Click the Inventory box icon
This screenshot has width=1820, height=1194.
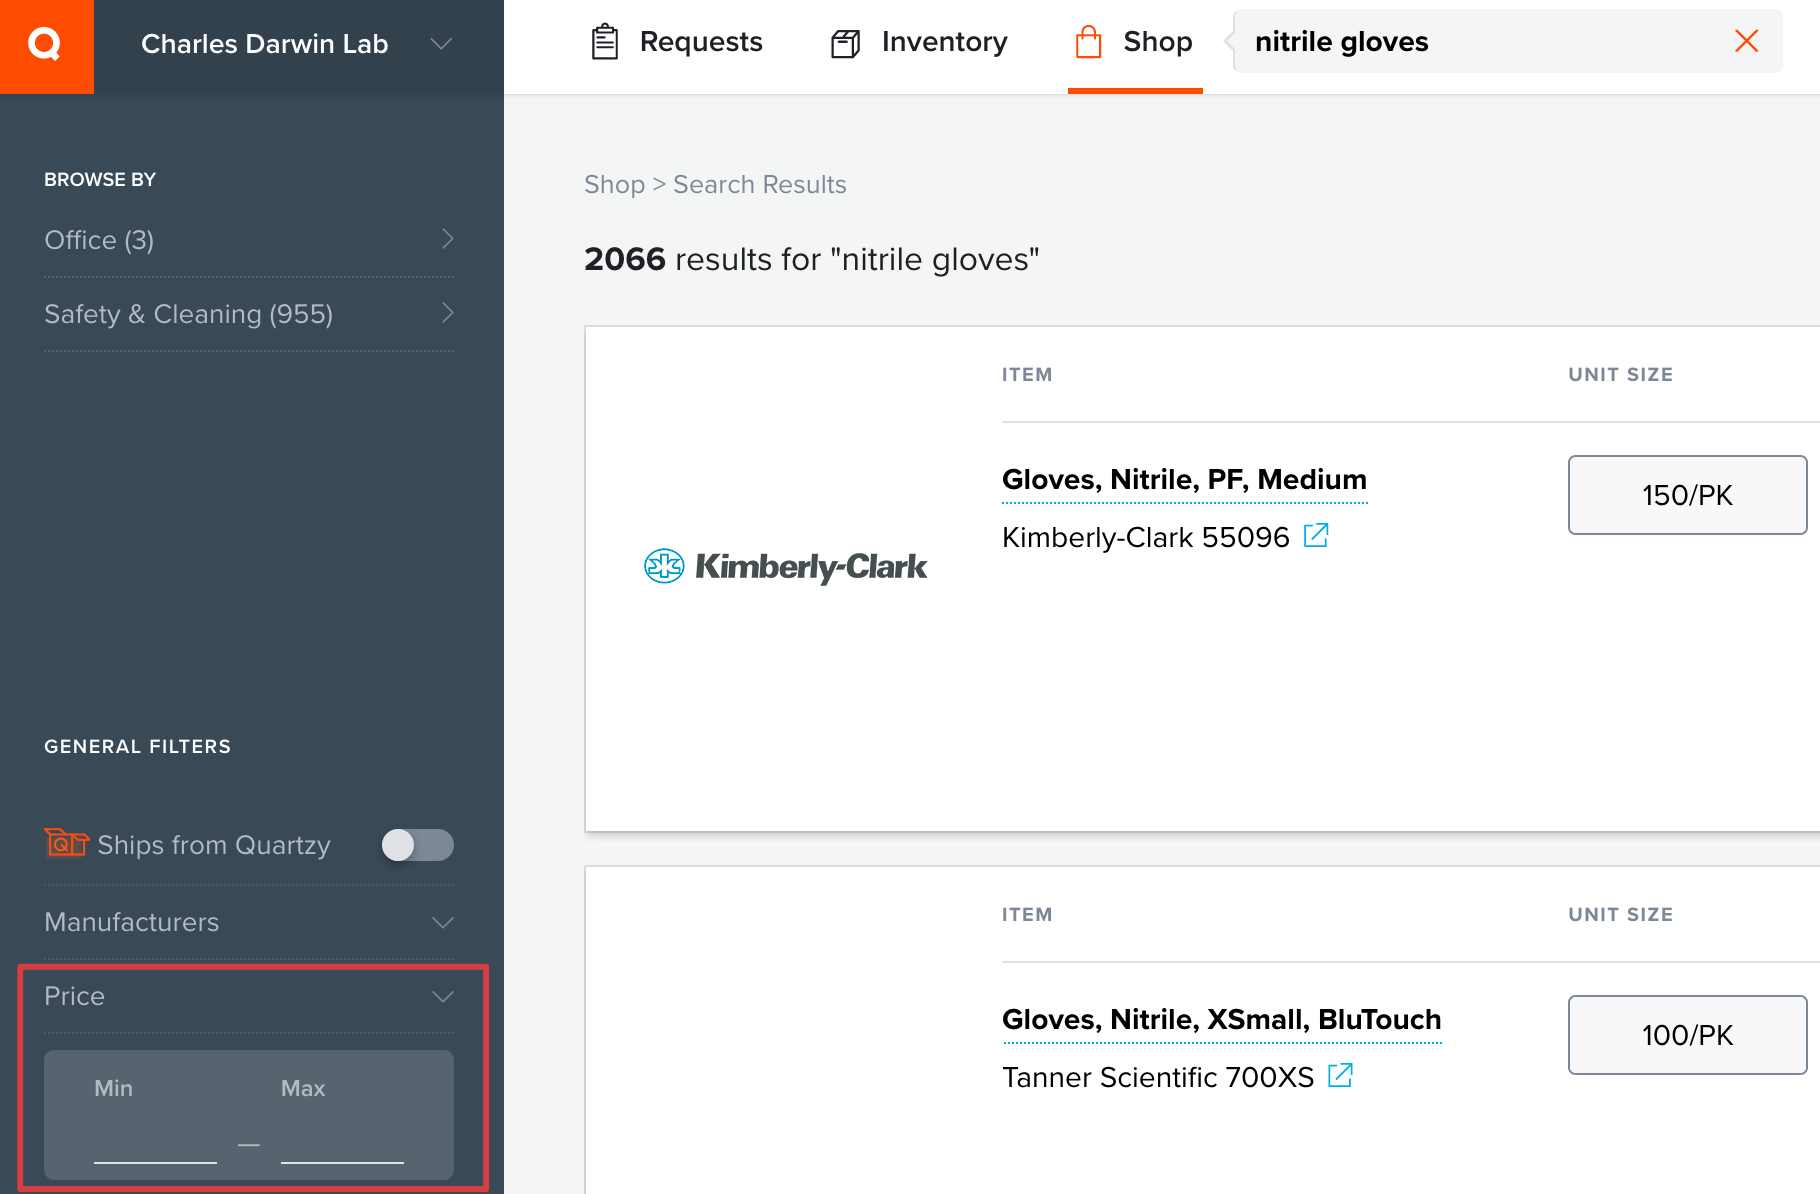pyautogui.click(x=846, y=44)
